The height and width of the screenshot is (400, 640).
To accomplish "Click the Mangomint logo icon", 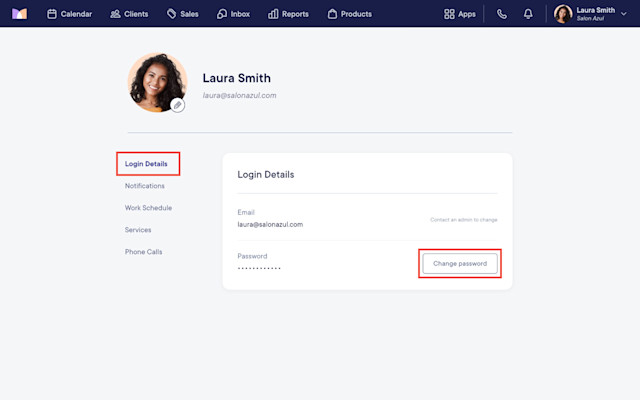I will 19,14.
